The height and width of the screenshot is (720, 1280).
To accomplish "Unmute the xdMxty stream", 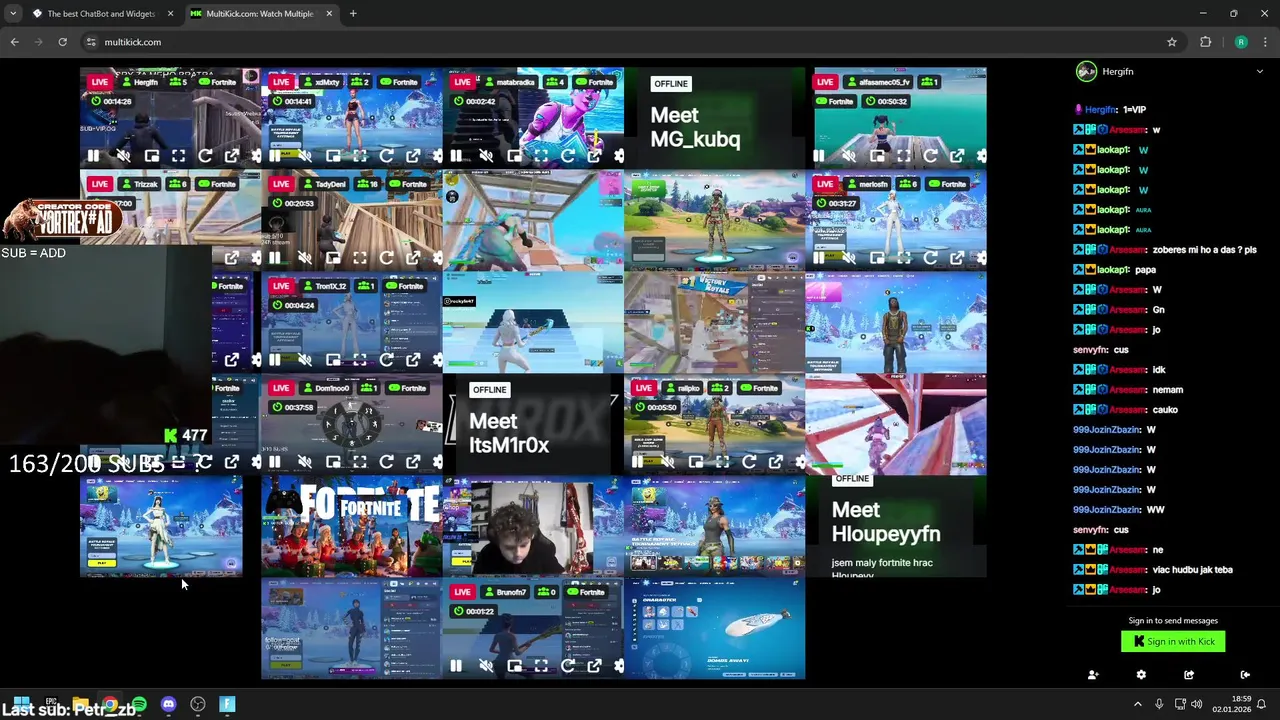I will (x=305, y=156).
